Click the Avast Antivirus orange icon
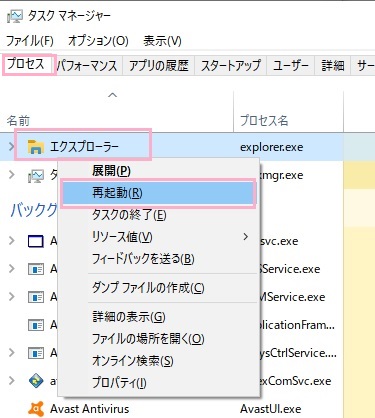Image resolution: width=375 pixels, height=418 pixels. [36, 409]
